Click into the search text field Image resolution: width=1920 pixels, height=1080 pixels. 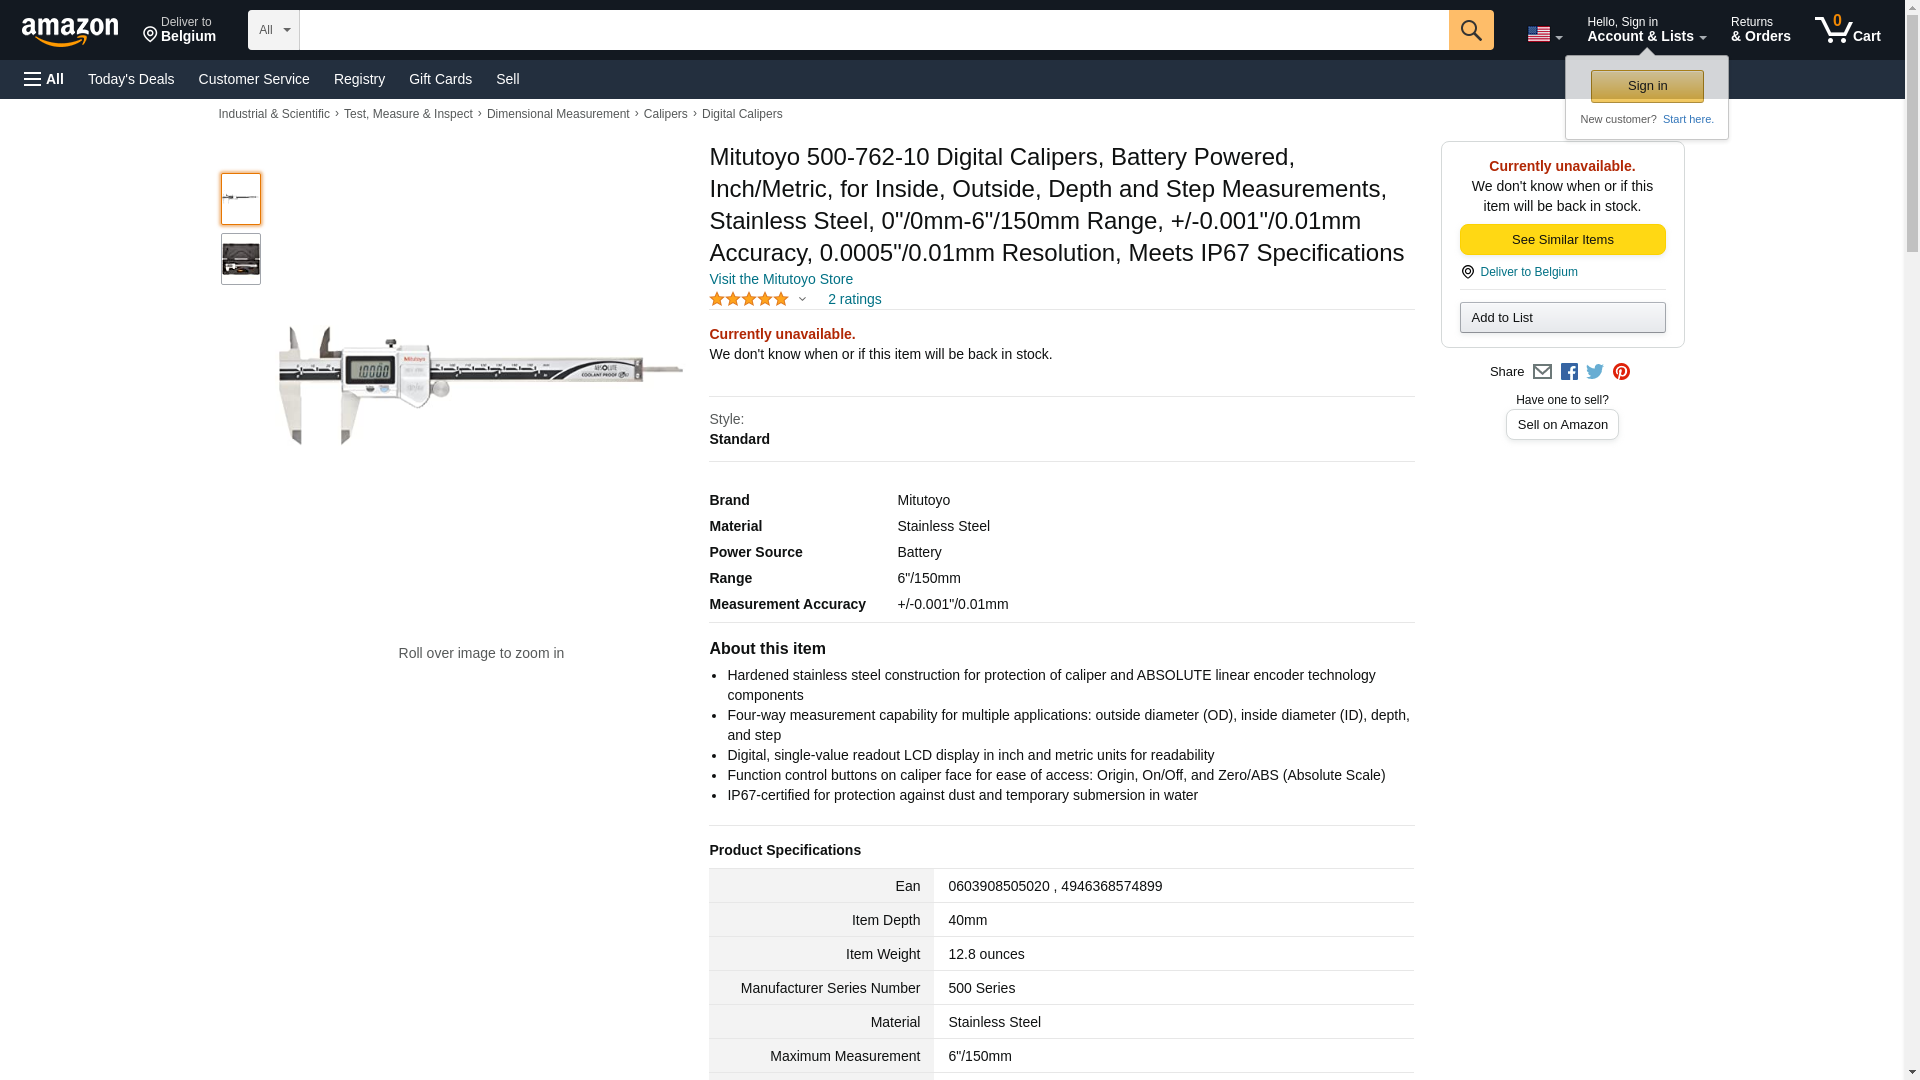pos(873,30)
